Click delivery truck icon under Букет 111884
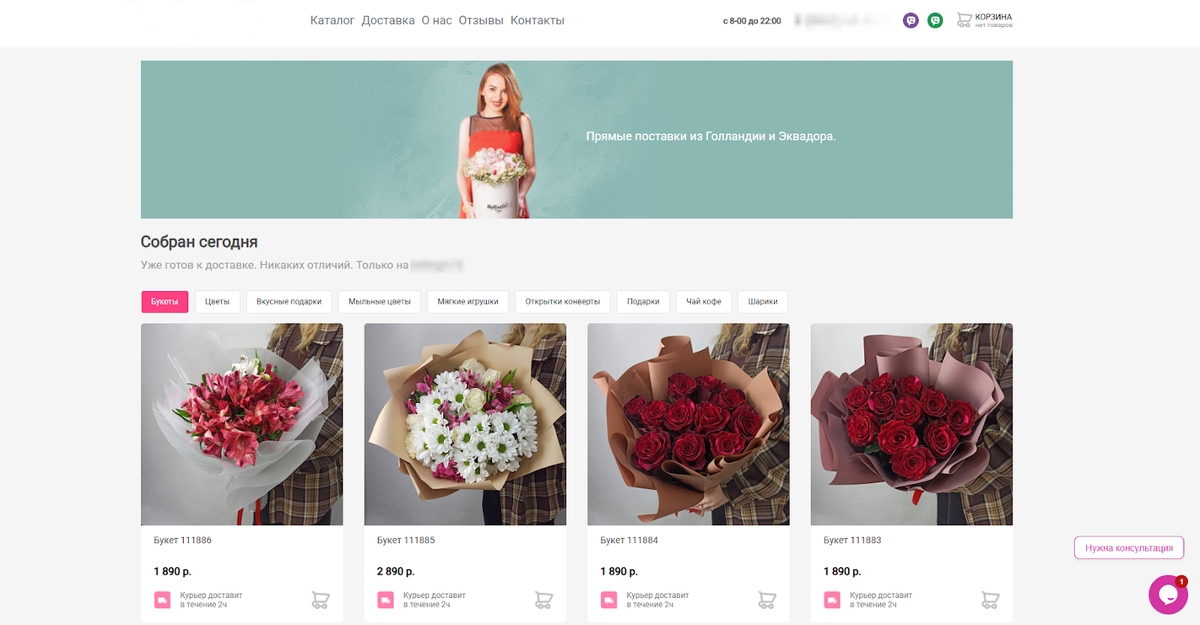 coord(609,600)
